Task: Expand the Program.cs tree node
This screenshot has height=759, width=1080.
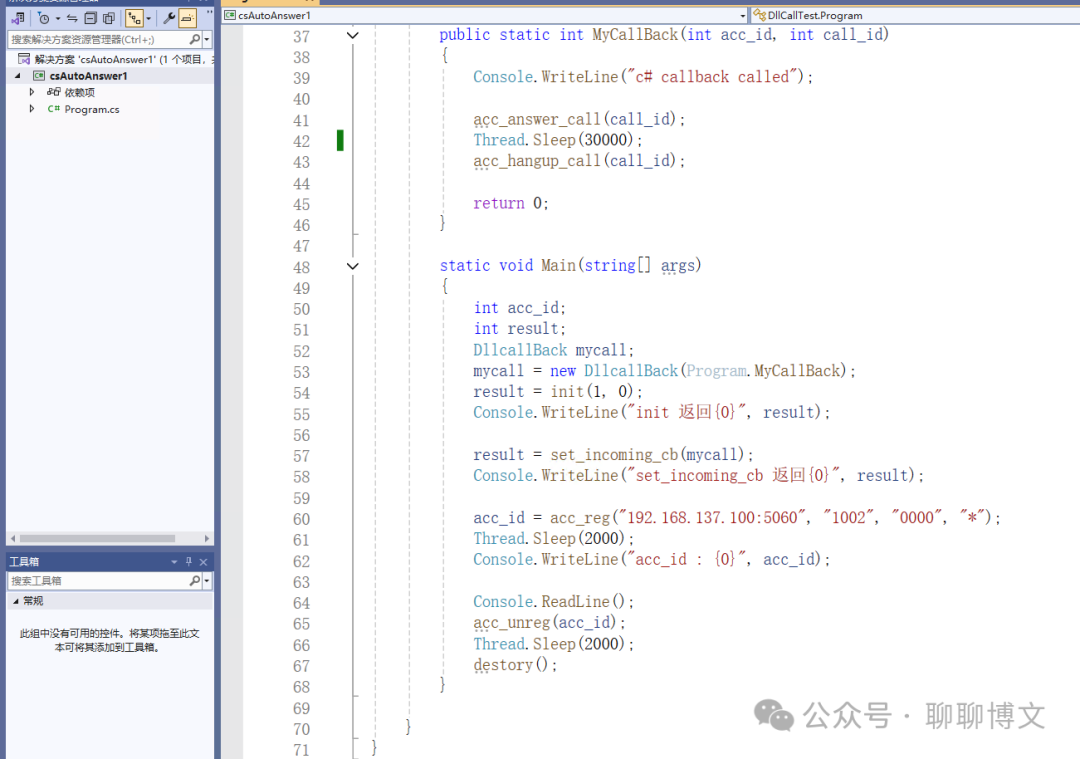Action: (x=32, y=109)
